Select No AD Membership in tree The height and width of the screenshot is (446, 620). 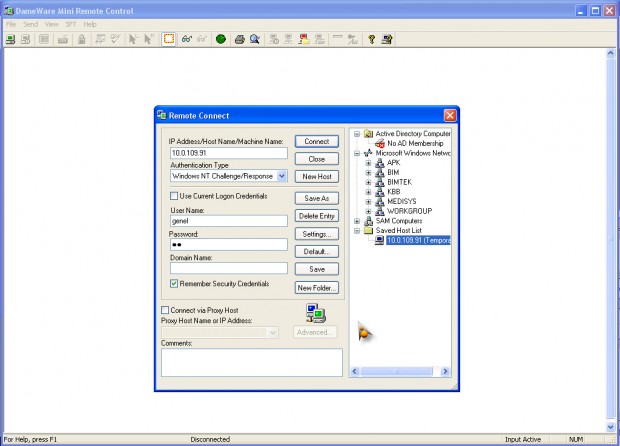(x=415, y=144)
